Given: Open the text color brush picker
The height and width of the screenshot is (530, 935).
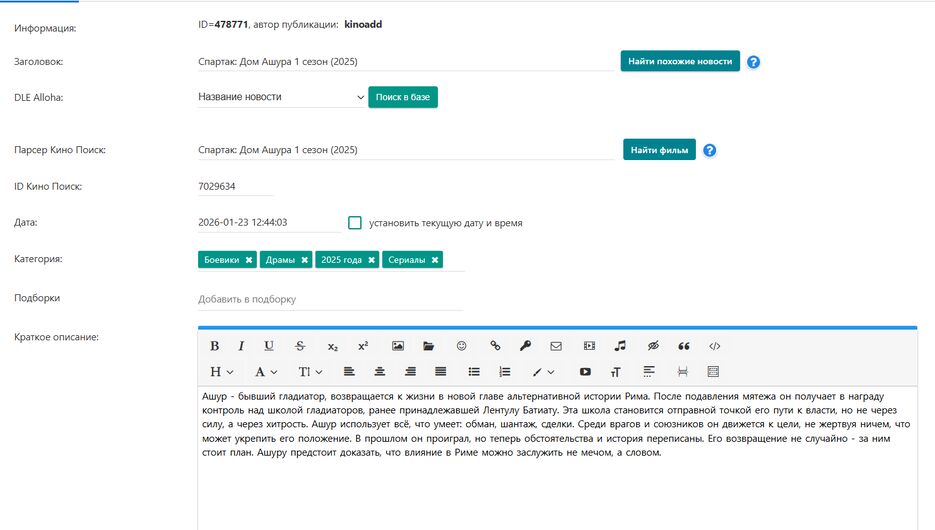Looking at the screenshot, I should (x=543, y=372).
